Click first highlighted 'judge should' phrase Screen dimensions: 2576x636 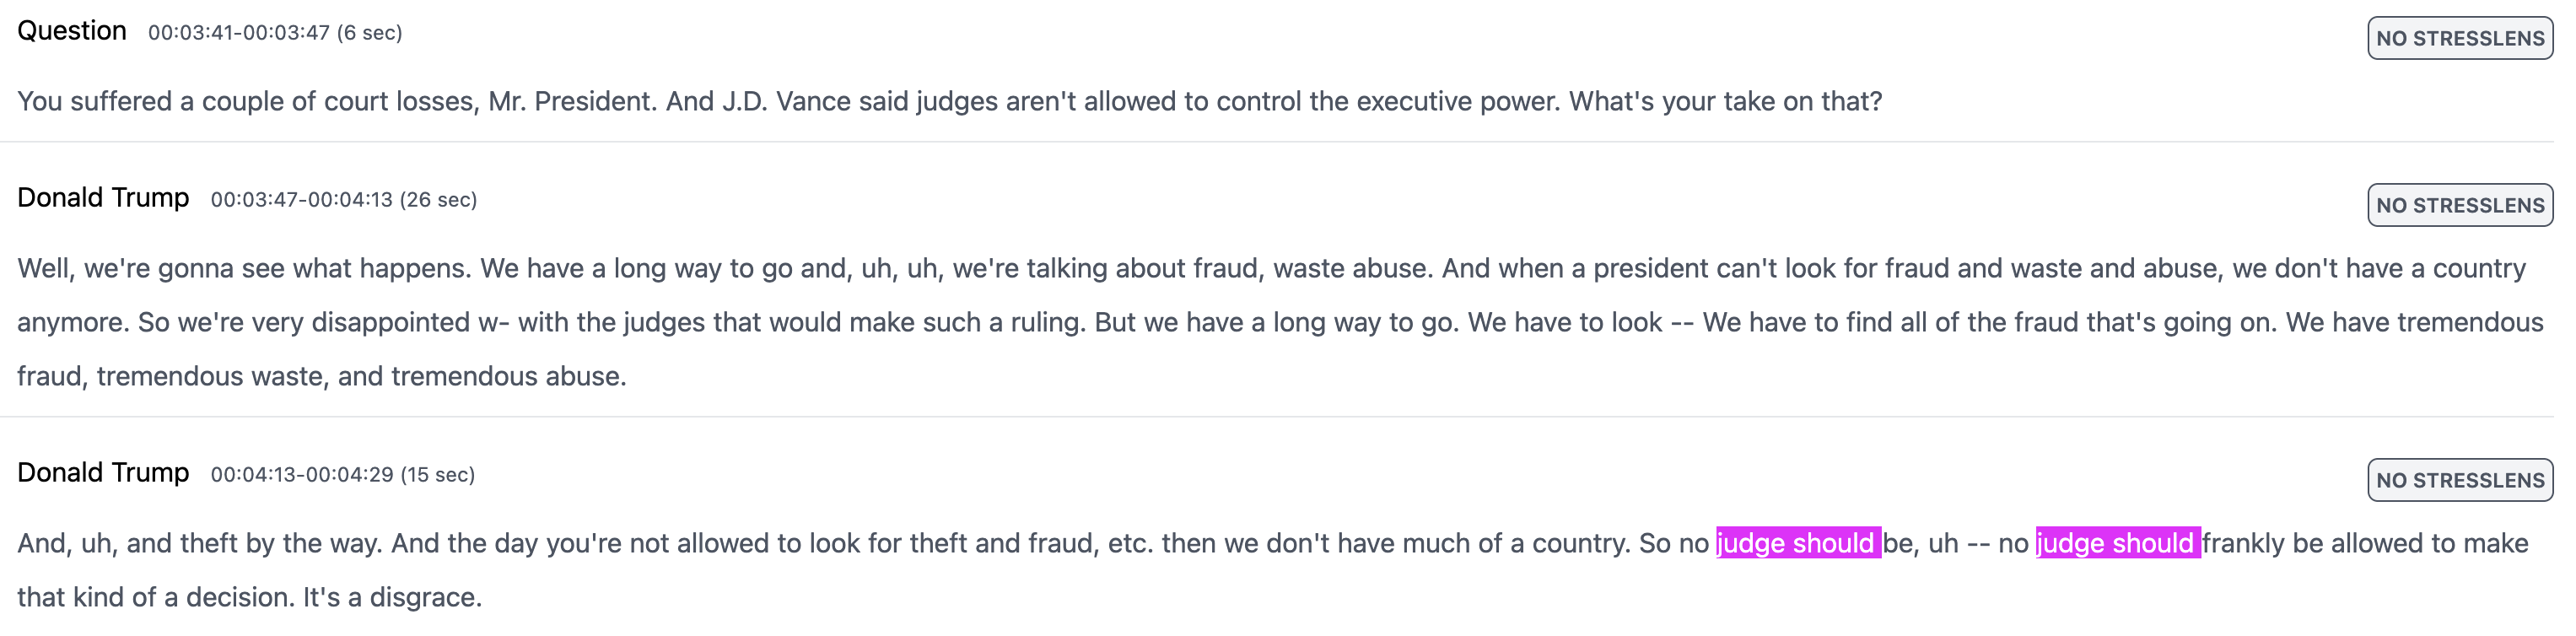[1798, 543]
